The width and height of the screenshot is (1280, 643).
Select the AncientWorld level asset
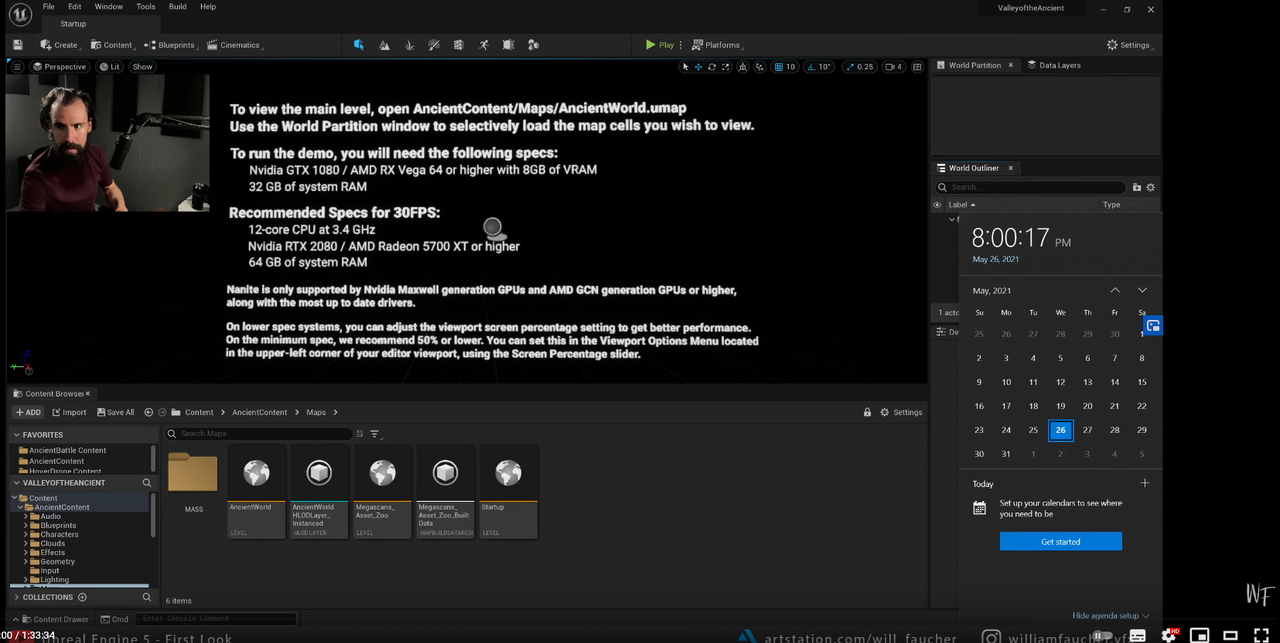click(256, 491)
